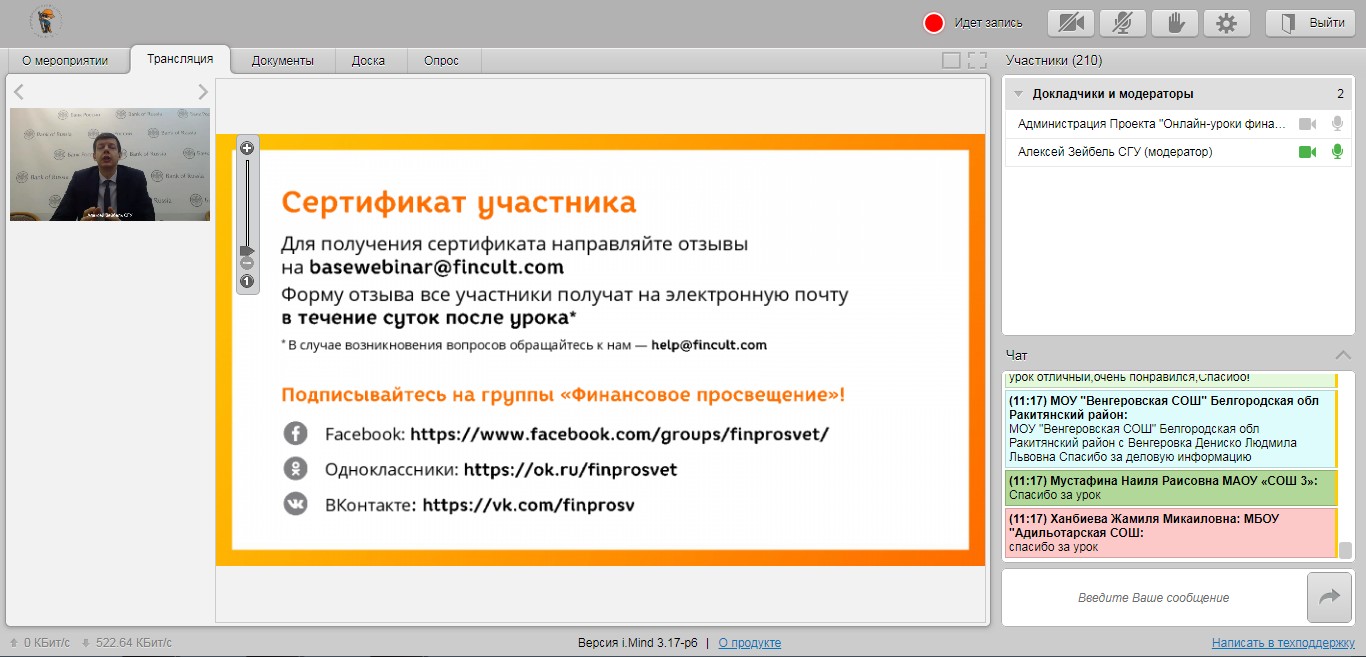
Task: Reset slide zoom with the 1 icon
Action: click(x=247, y=281)
